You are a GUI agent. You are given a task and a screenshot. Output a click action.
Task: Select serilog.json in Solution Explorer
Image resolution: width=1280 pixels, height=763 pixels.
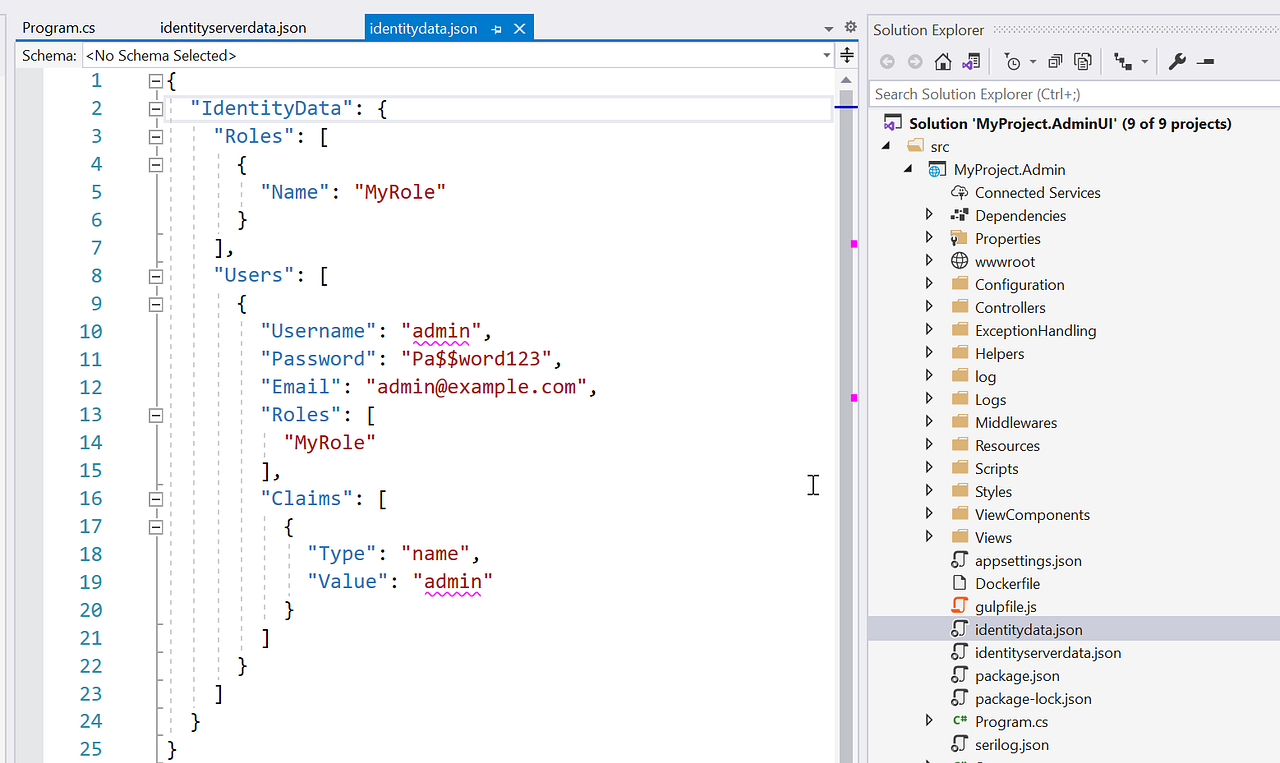coord(1012,744)
